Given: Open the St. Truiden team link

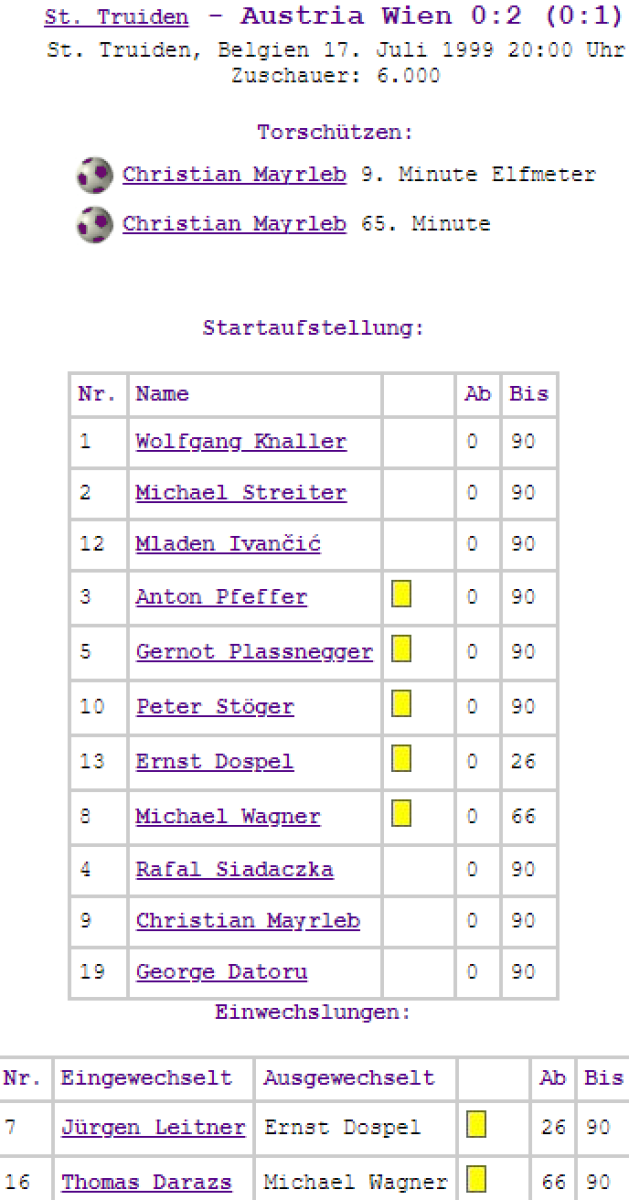Looking at the screenshot, I should click(x=116, y=18).
